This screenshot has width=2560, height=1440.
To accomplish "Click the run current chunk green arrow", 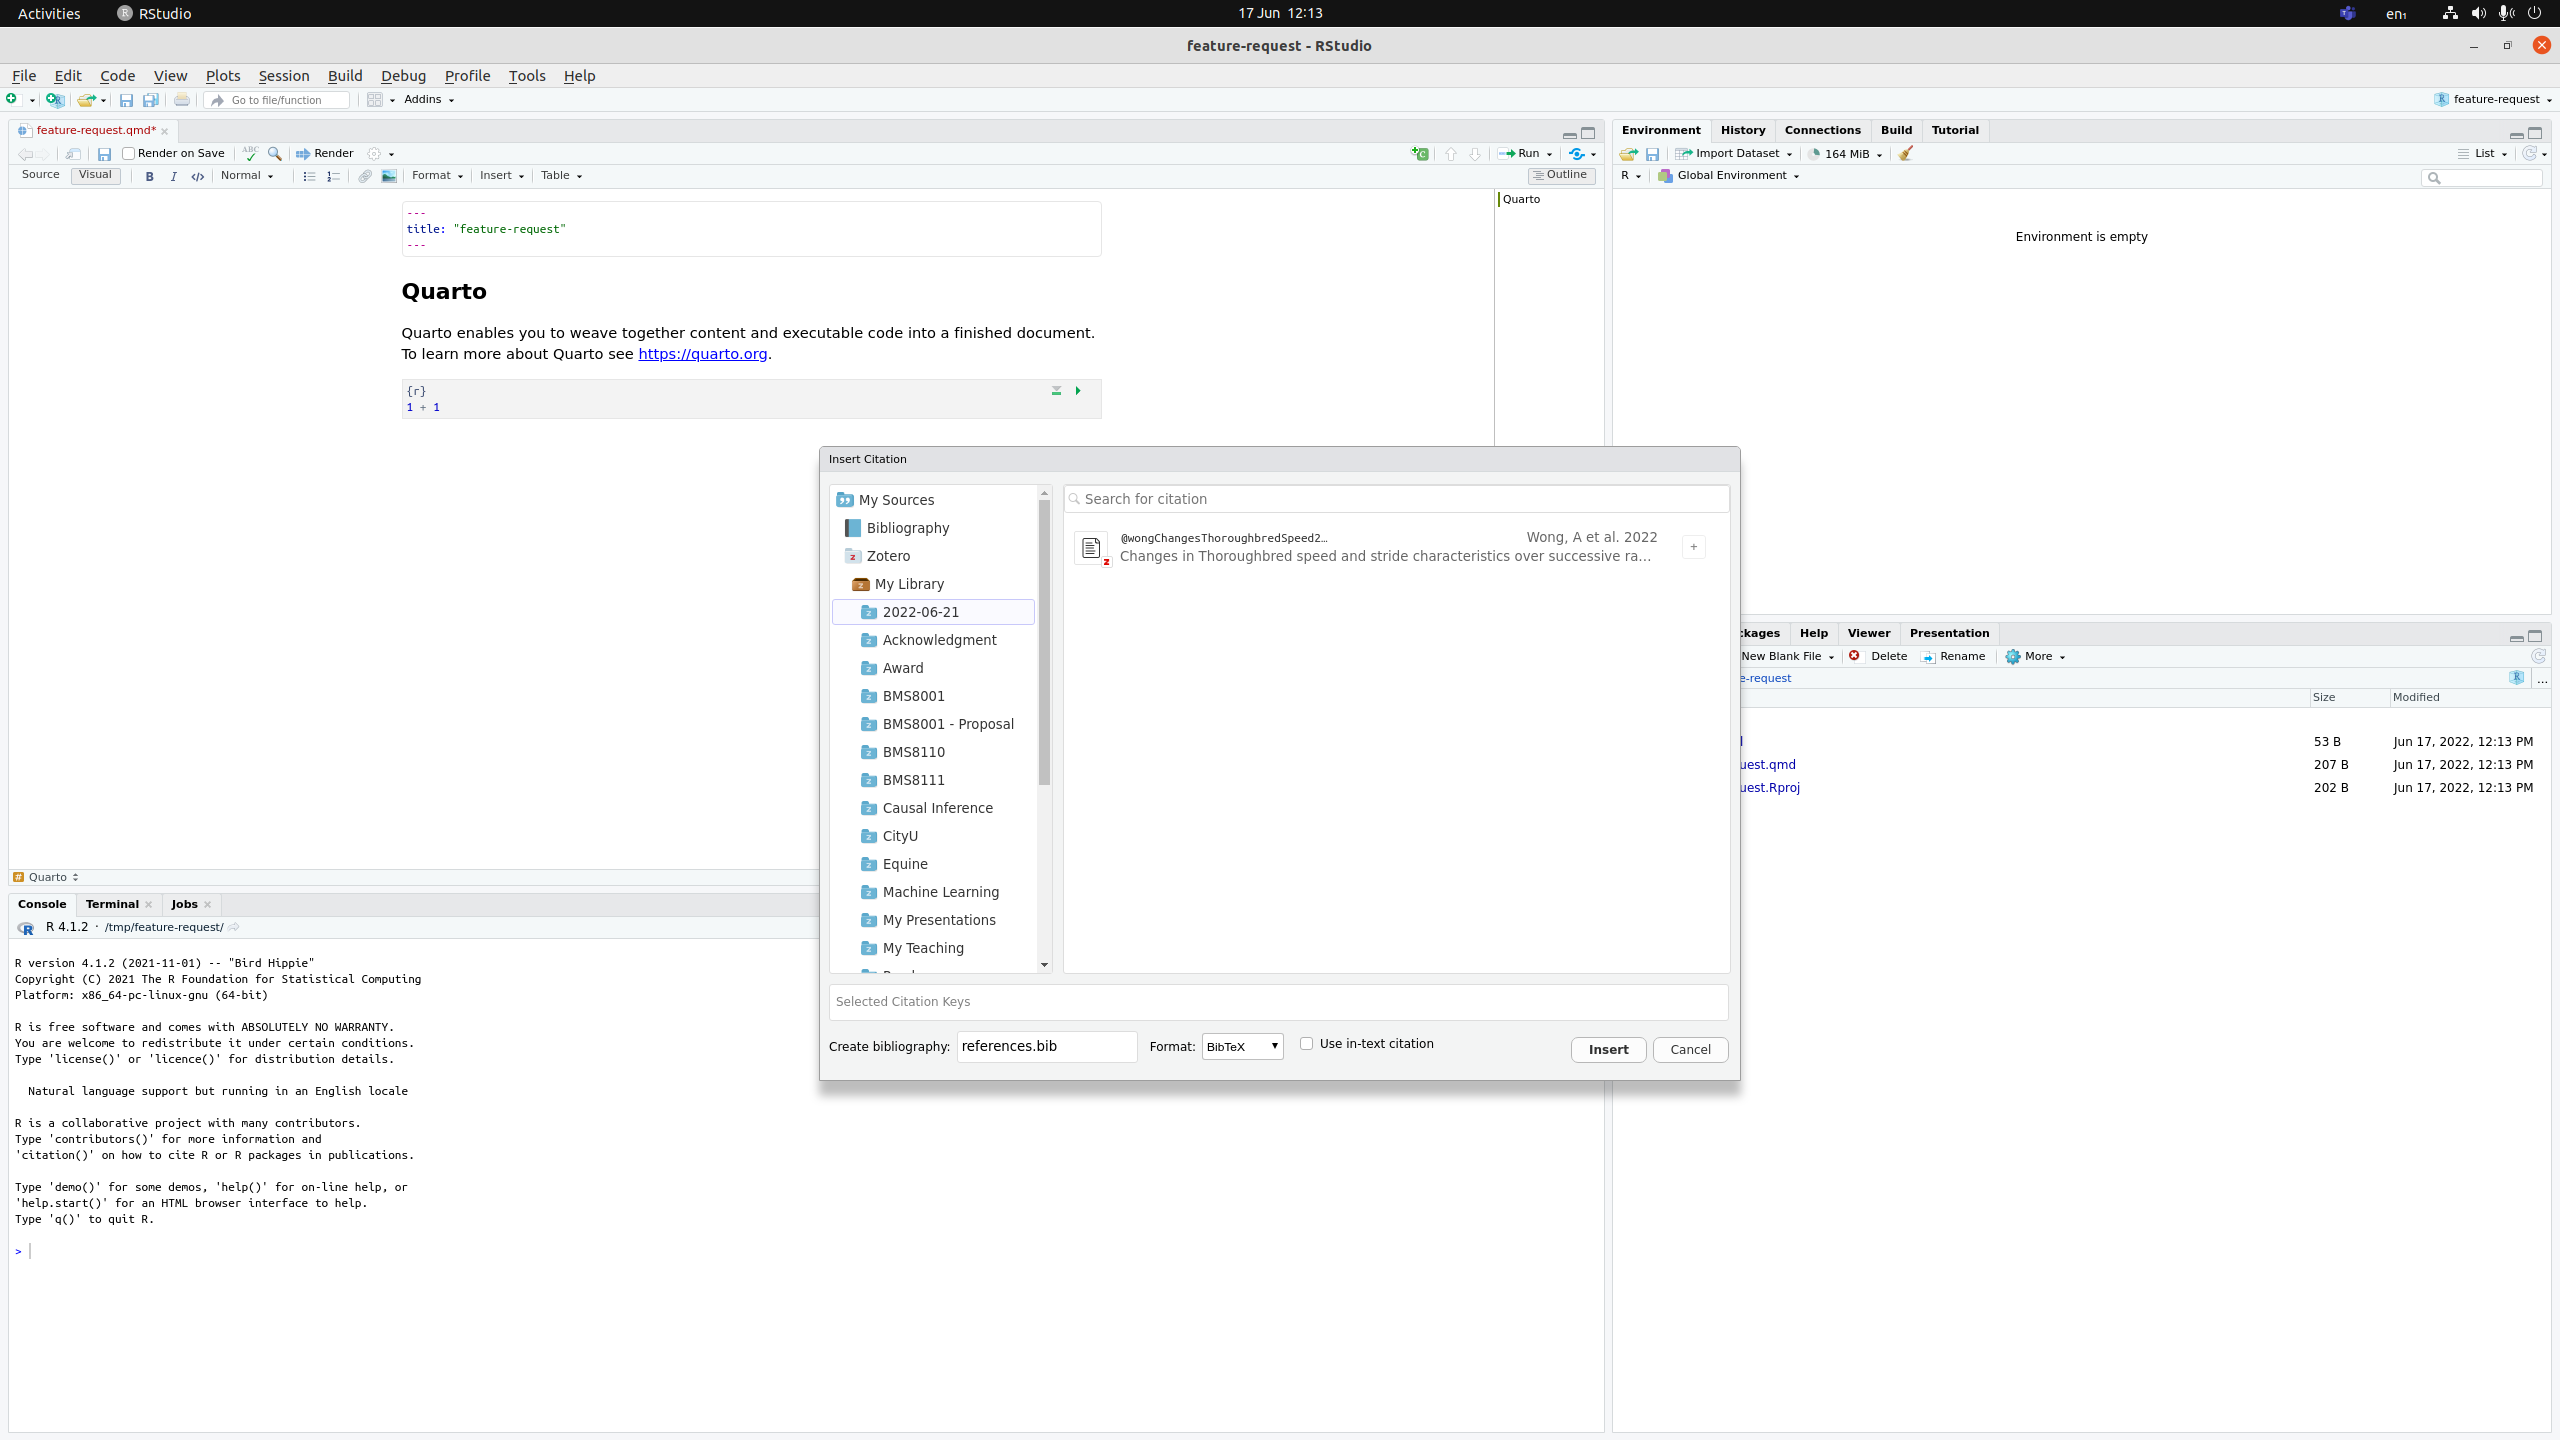I will pyautogui.click(x=1078, y=391).
